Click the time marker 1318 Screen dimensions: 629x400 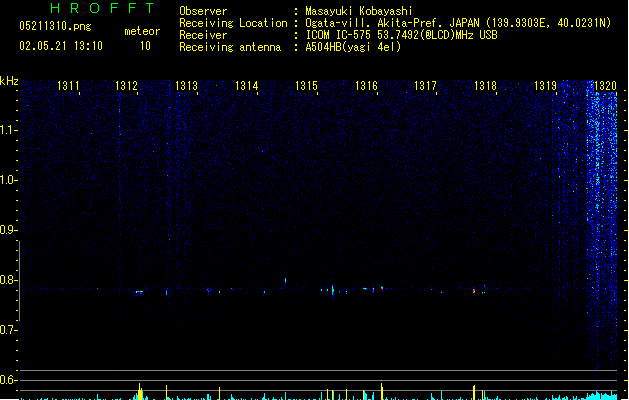485,86
